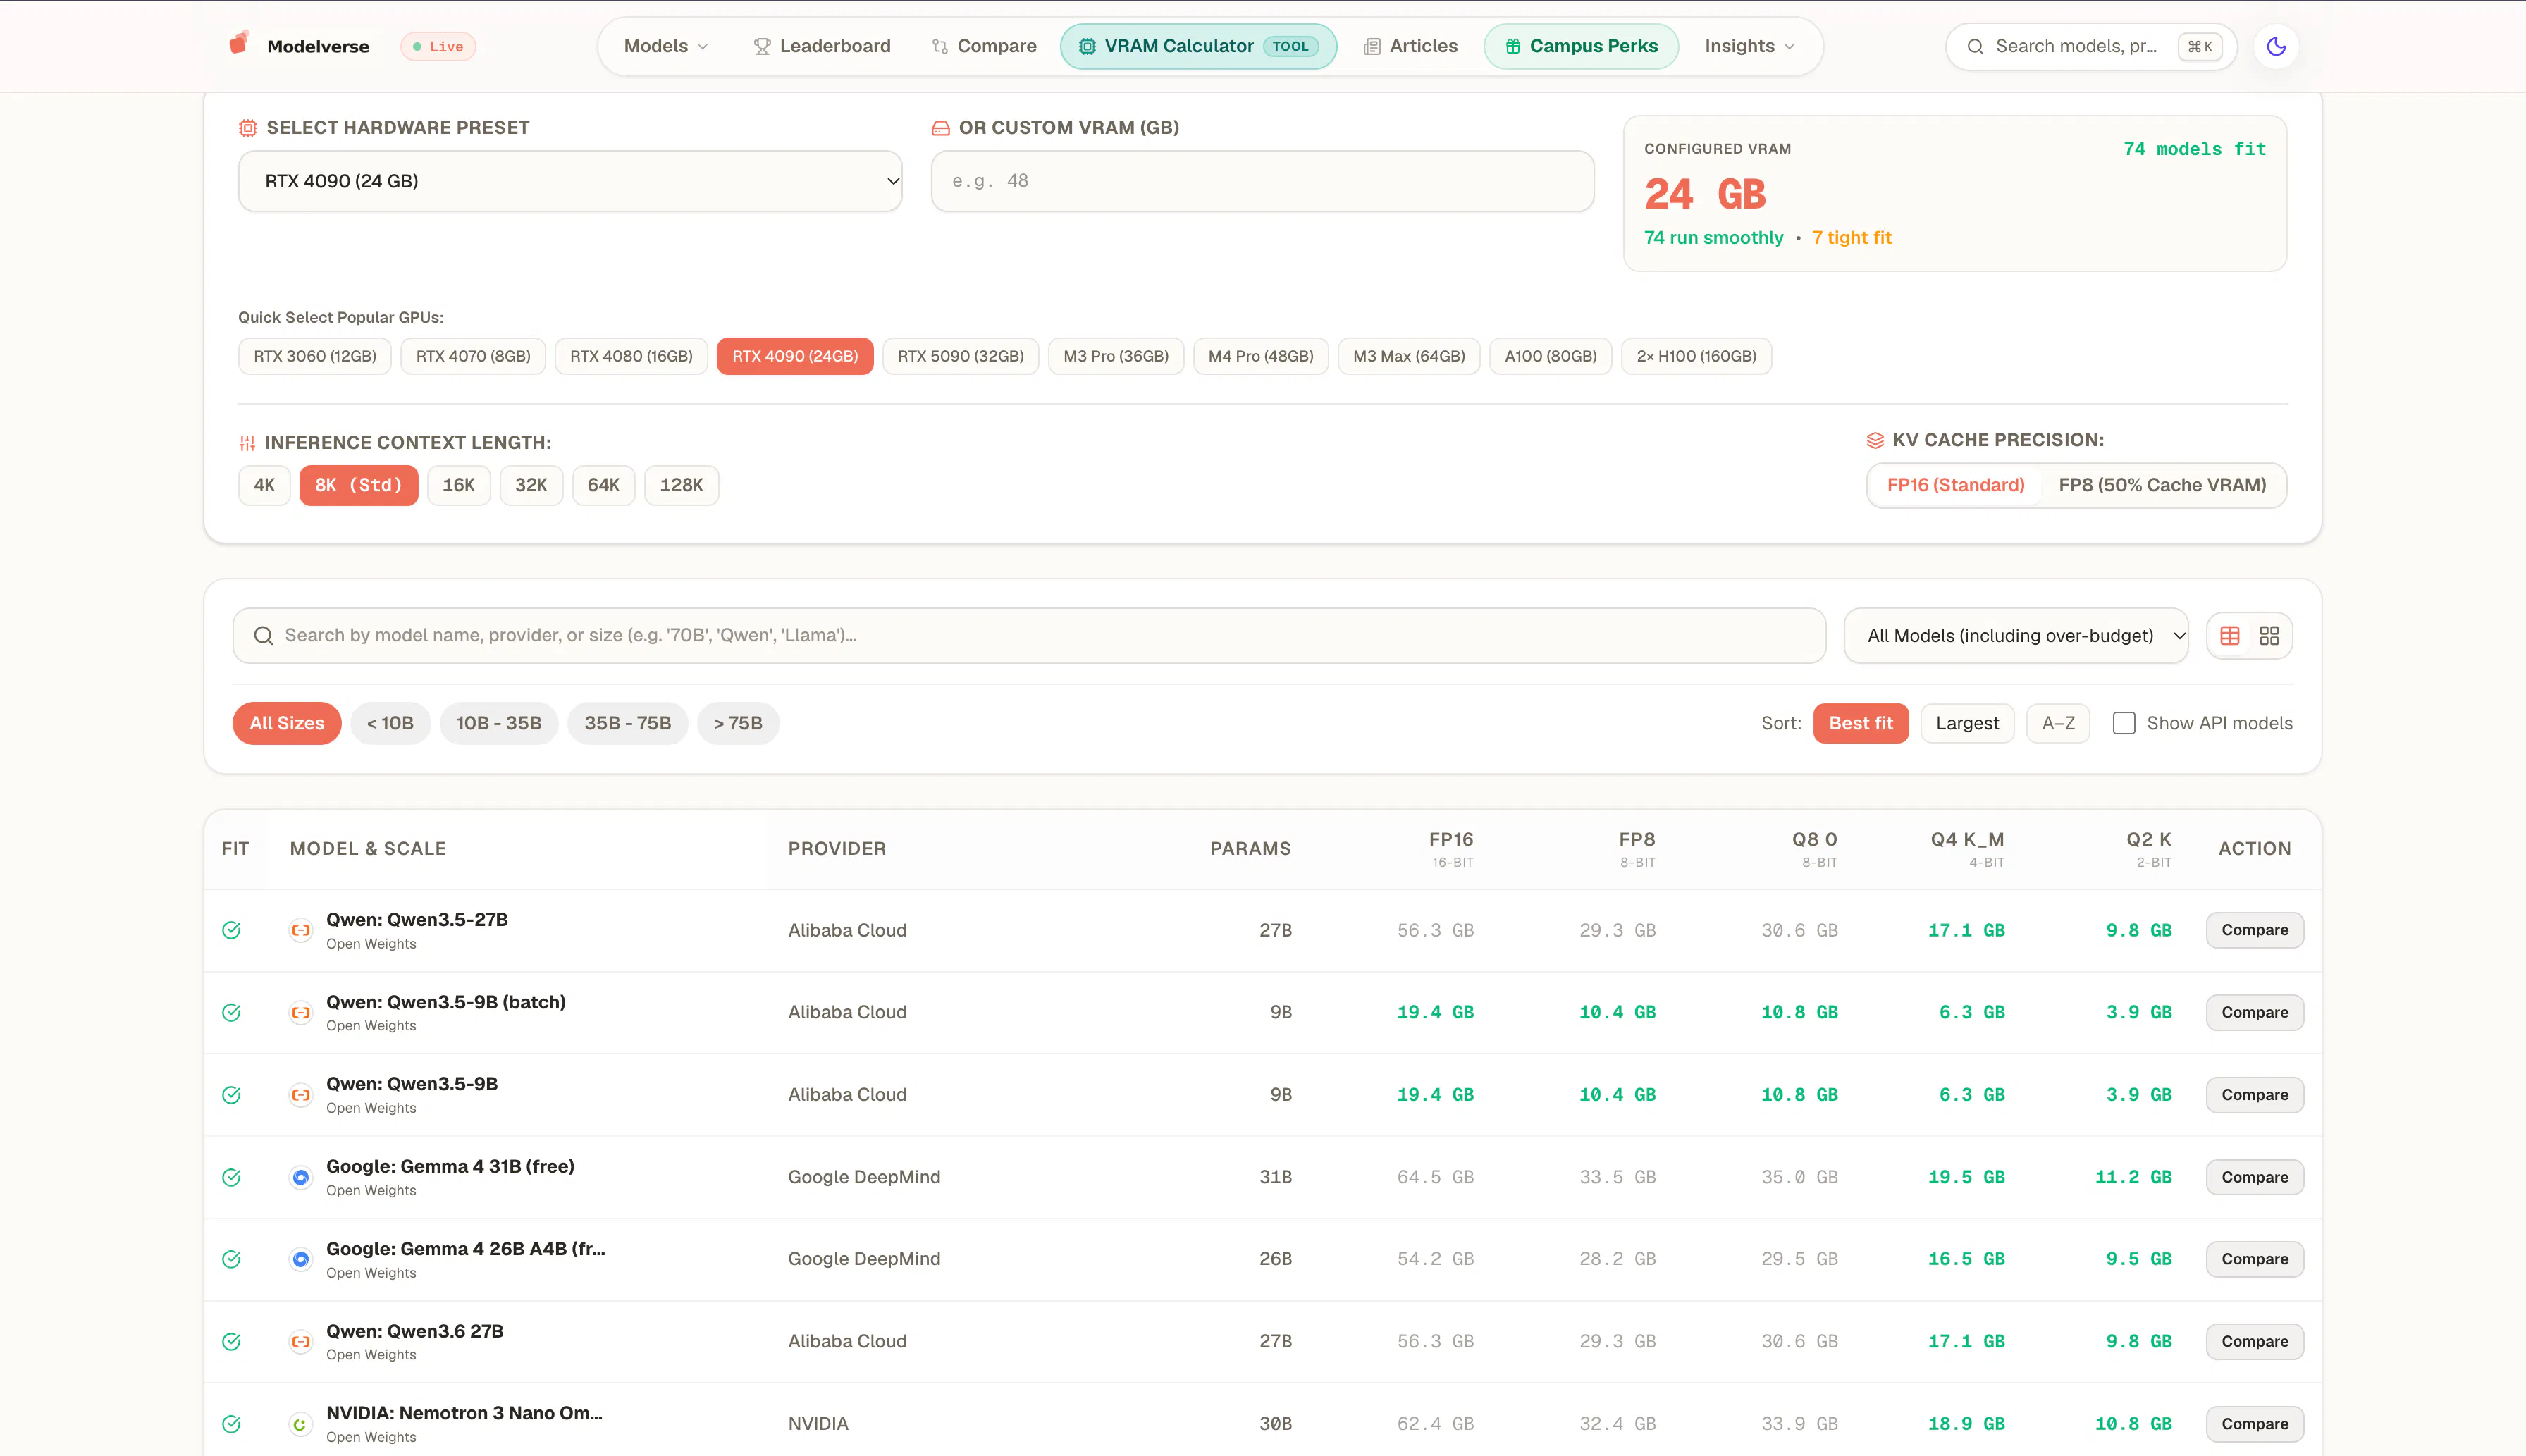2526x1456 pixels.
Task: Open the All Models filter dropdown
Action: tap(2015, 636)
